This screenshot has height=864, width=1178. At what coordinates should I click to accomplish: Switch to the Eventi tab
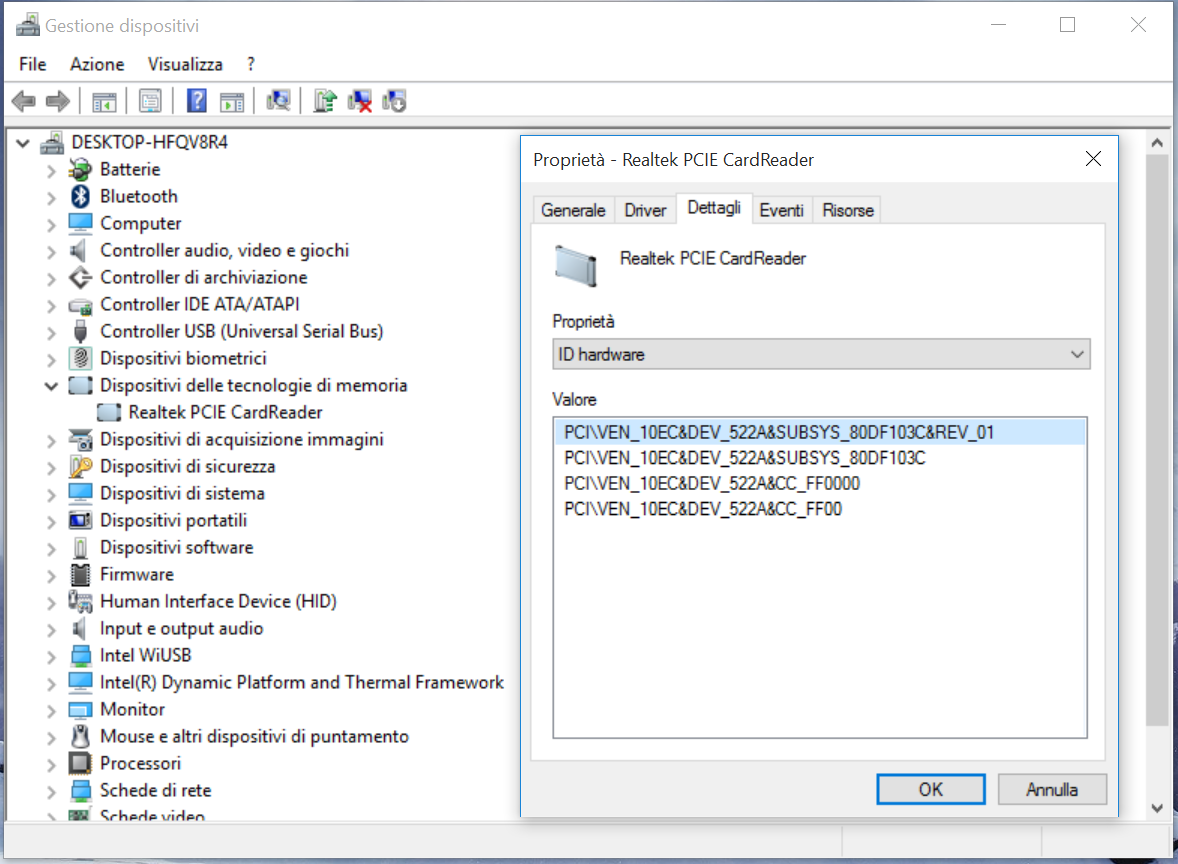781,210
